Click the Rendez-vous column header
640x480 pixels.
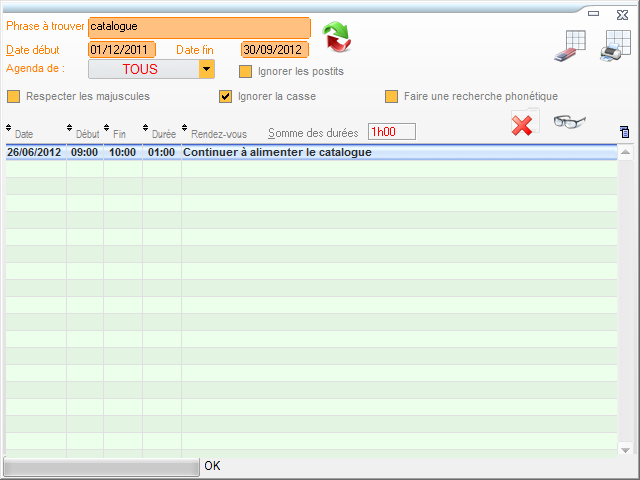[x=218, y=133]
